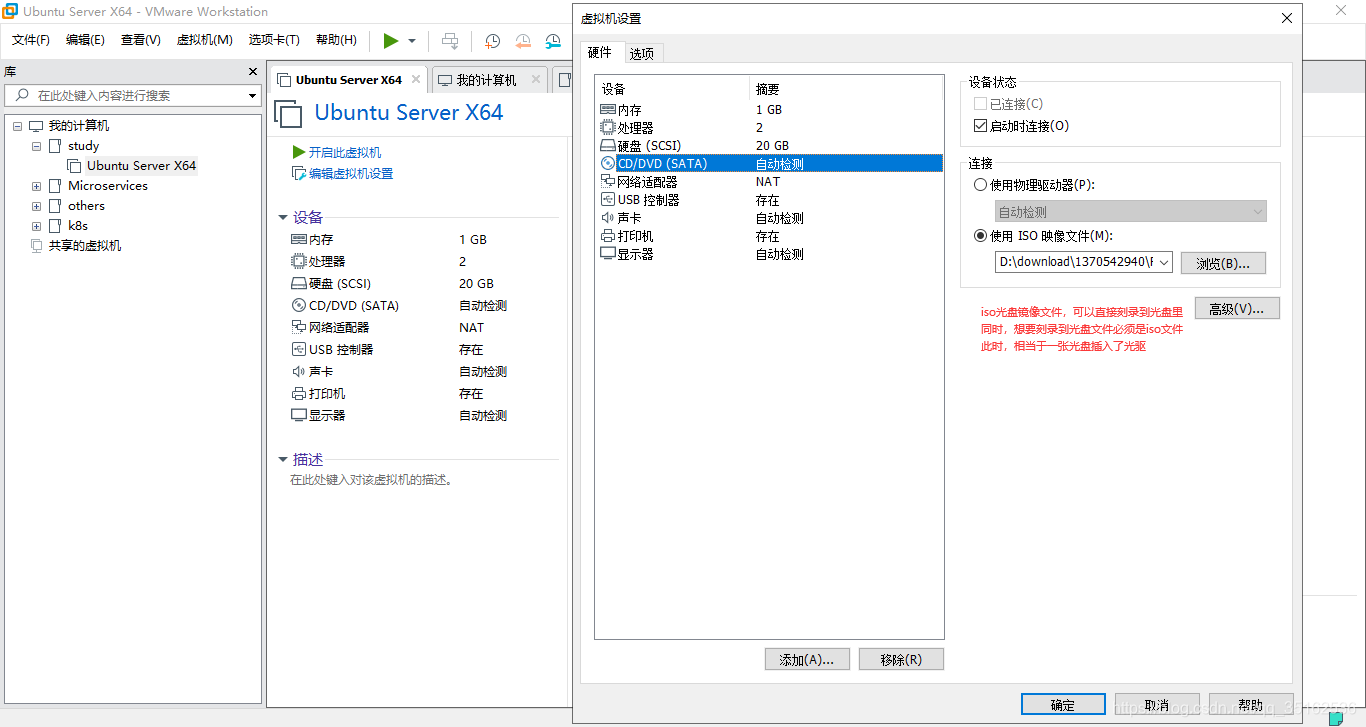Click the send Ctrl+Alt+Del toolbar icon
The width and height of the screenshot is (1366, 727).
[450, 40]
